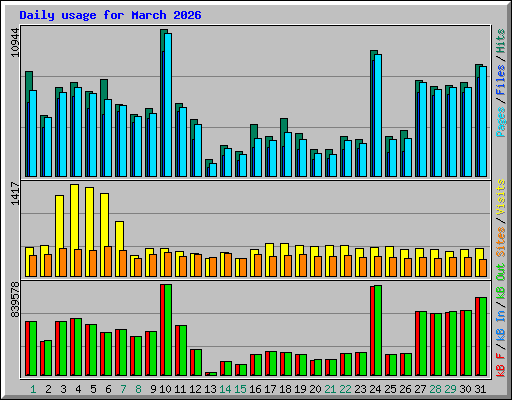Click day 7 on the x-axis
This screenshot has height=400, width=512.
click(x=123, y=389)
